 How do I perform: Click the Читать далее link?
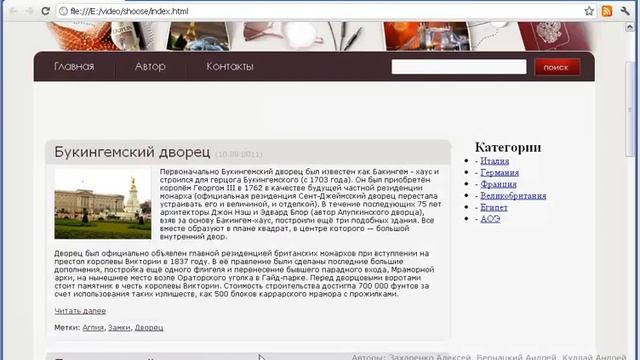[80, 311]
